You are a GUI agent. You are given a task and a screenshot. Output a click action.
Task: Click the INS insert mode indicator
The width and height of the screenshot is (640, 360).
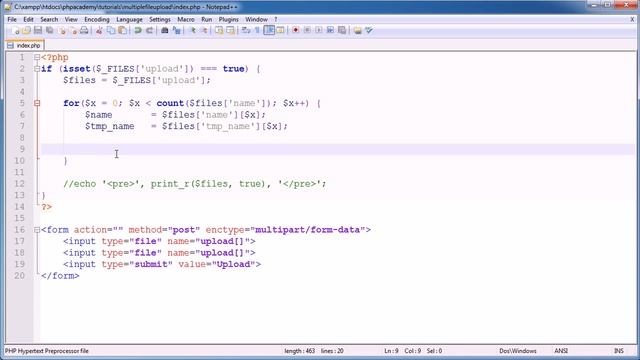point(619,351)
